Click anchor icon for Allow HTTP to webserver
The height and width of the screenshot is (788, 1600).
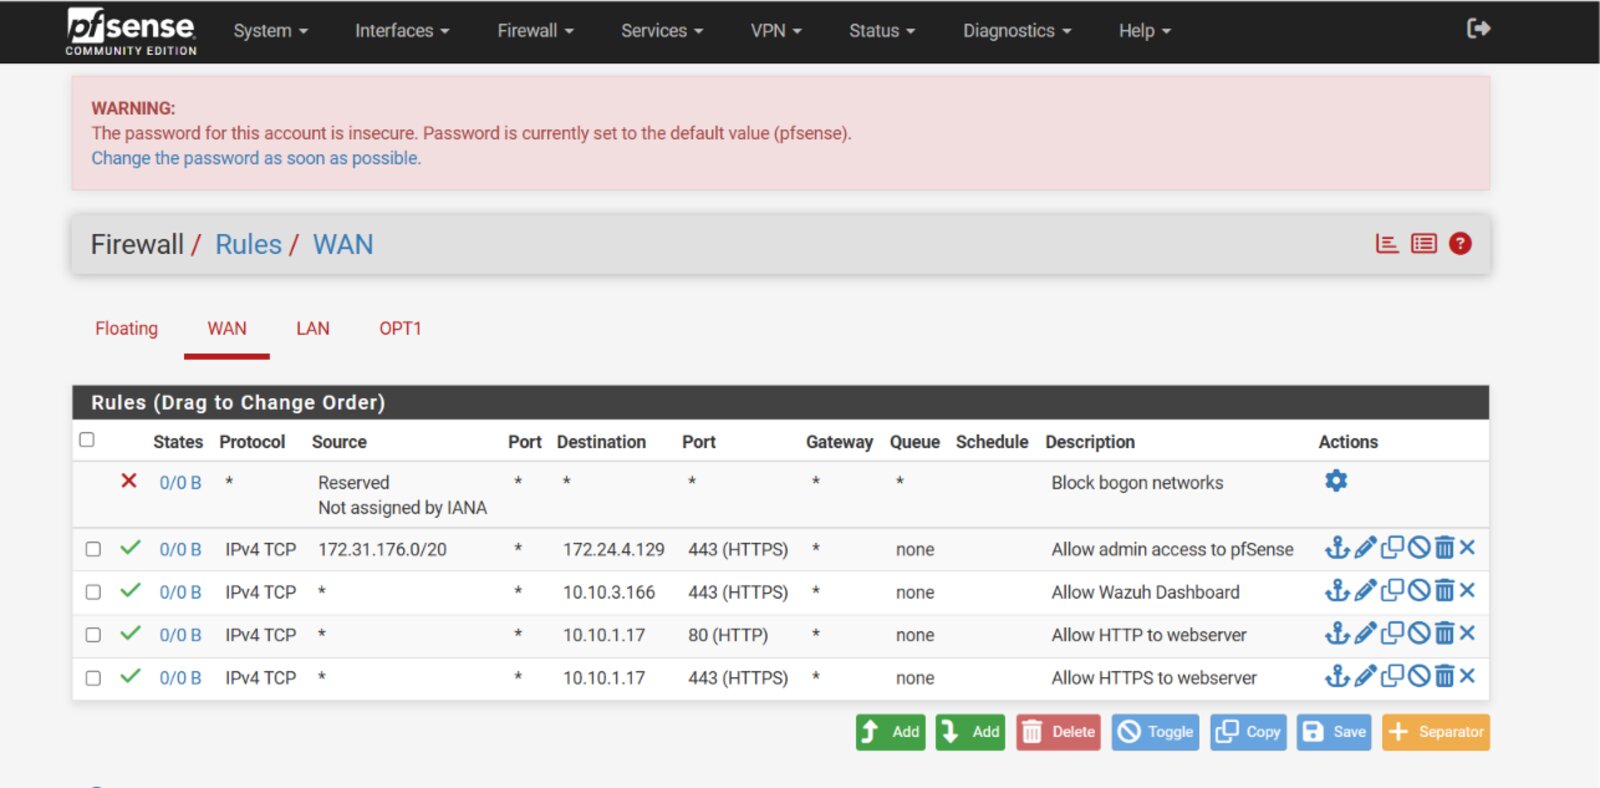click(x=1337, y=633)
